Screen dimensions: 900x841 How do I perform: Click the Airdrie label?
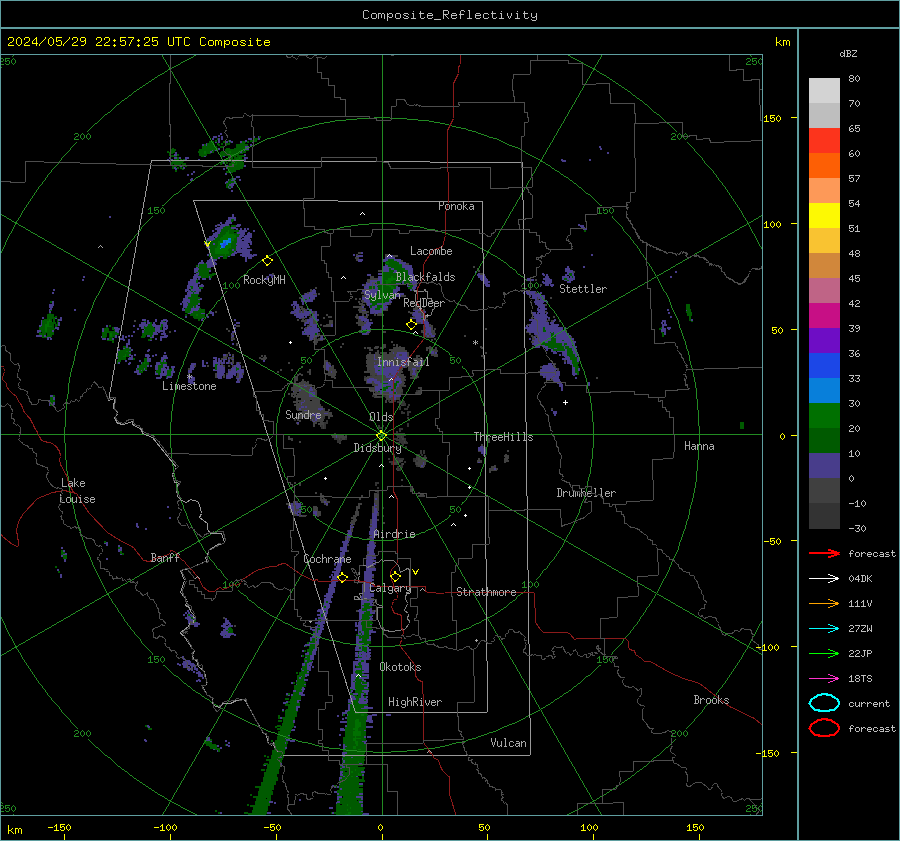click(x=394, y=534)
